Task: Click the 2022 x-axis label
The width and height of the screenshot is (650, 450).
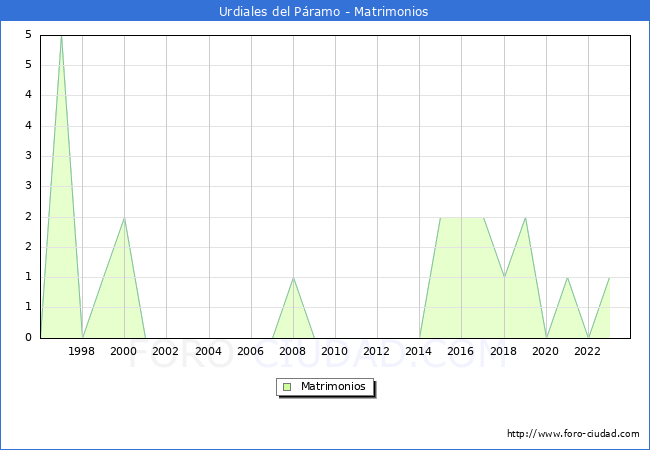Action: (587, 351)
